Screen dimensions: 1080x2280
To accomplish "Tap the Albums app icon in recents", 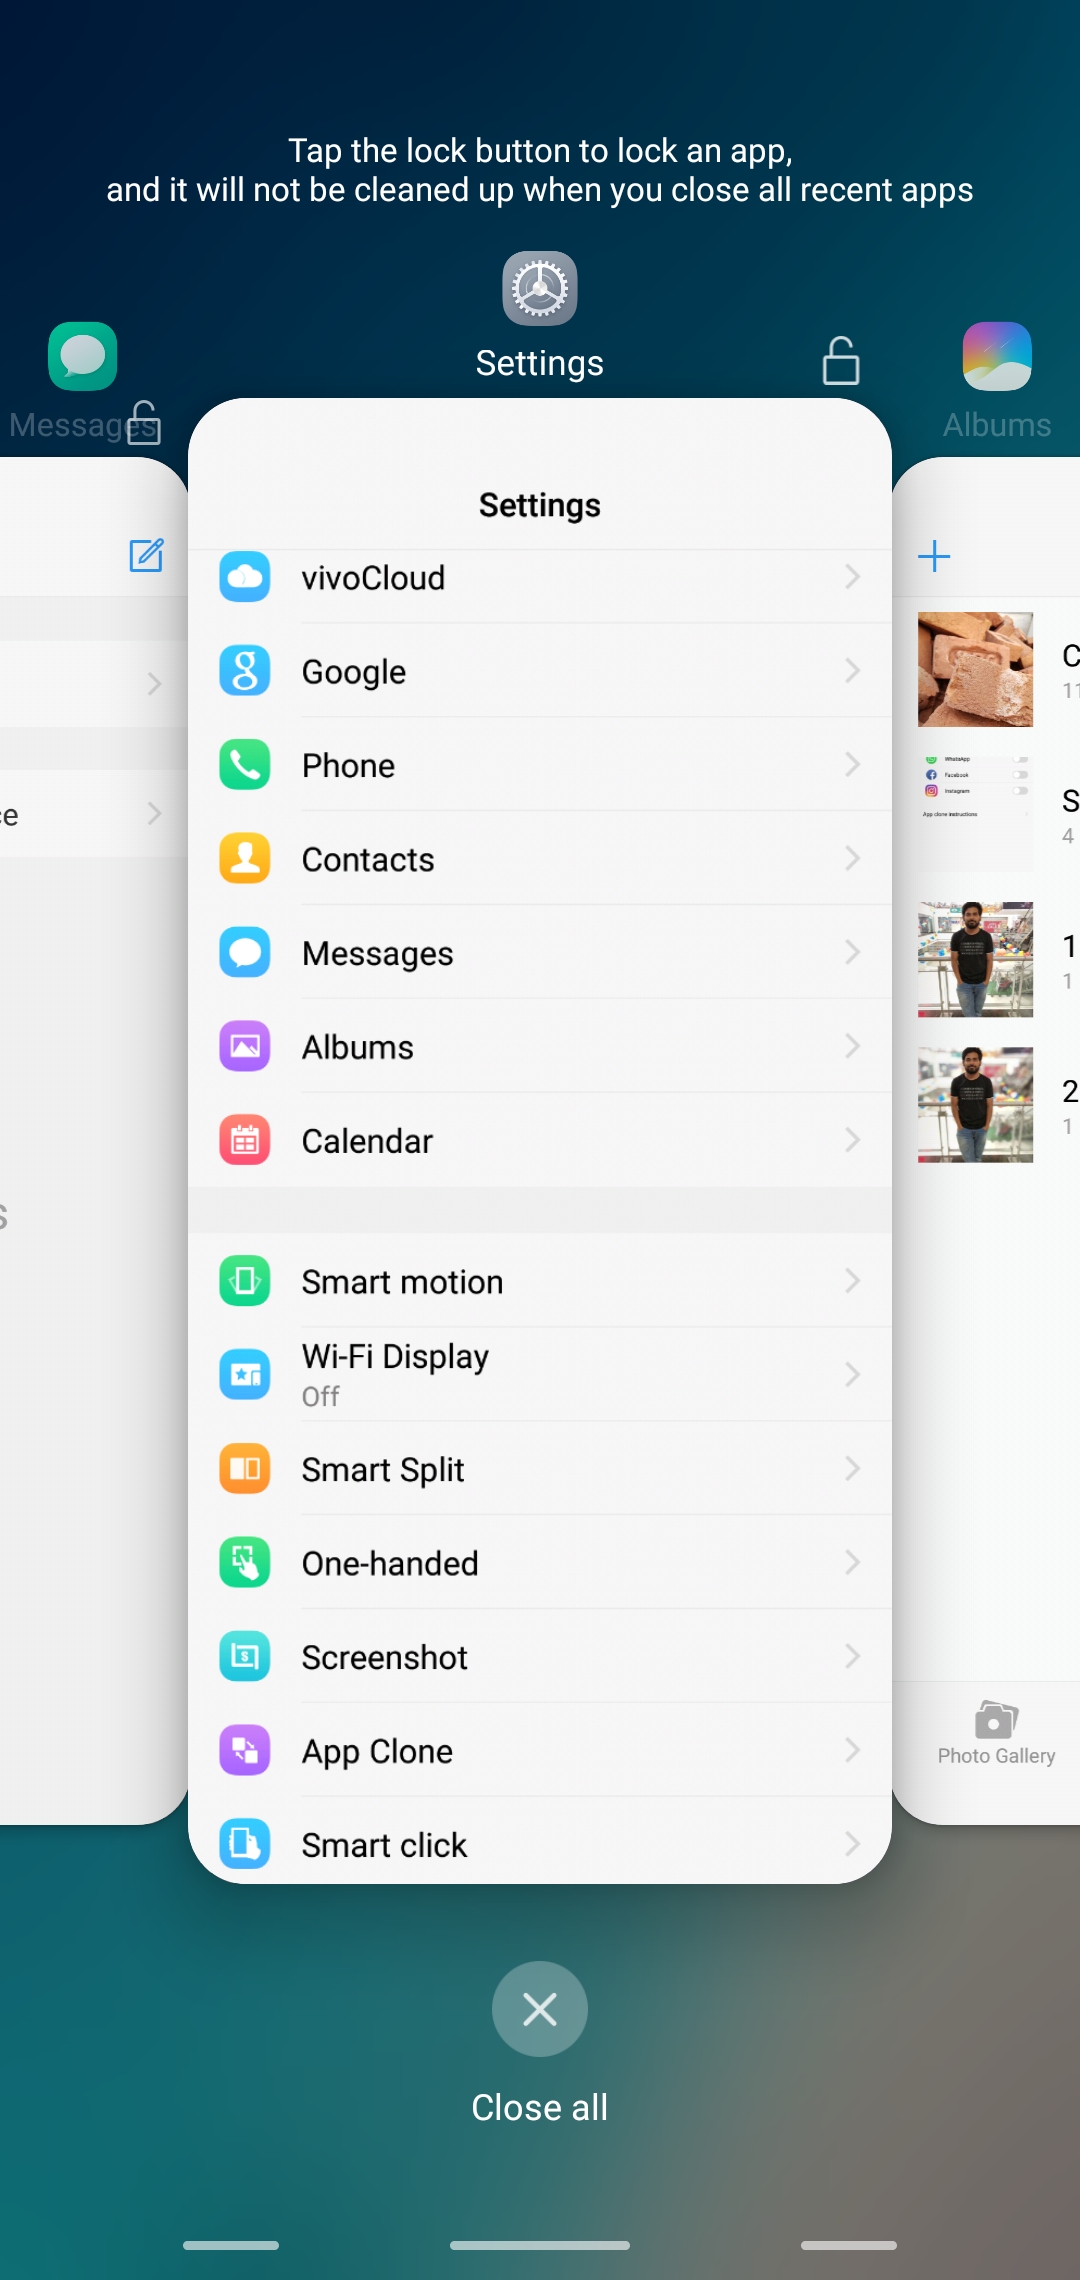I will coord(997,356).
